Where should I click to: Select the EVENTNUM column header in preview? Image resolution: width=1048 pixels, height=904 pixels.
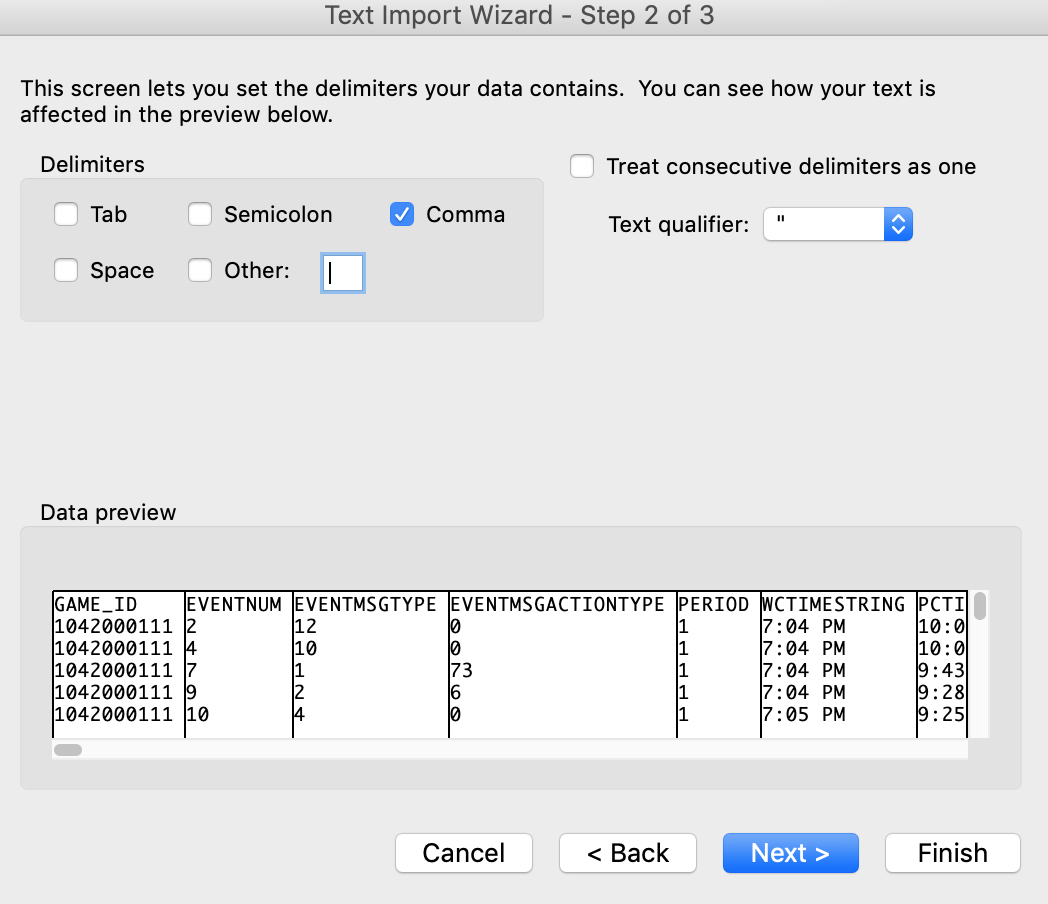[234, 605]
